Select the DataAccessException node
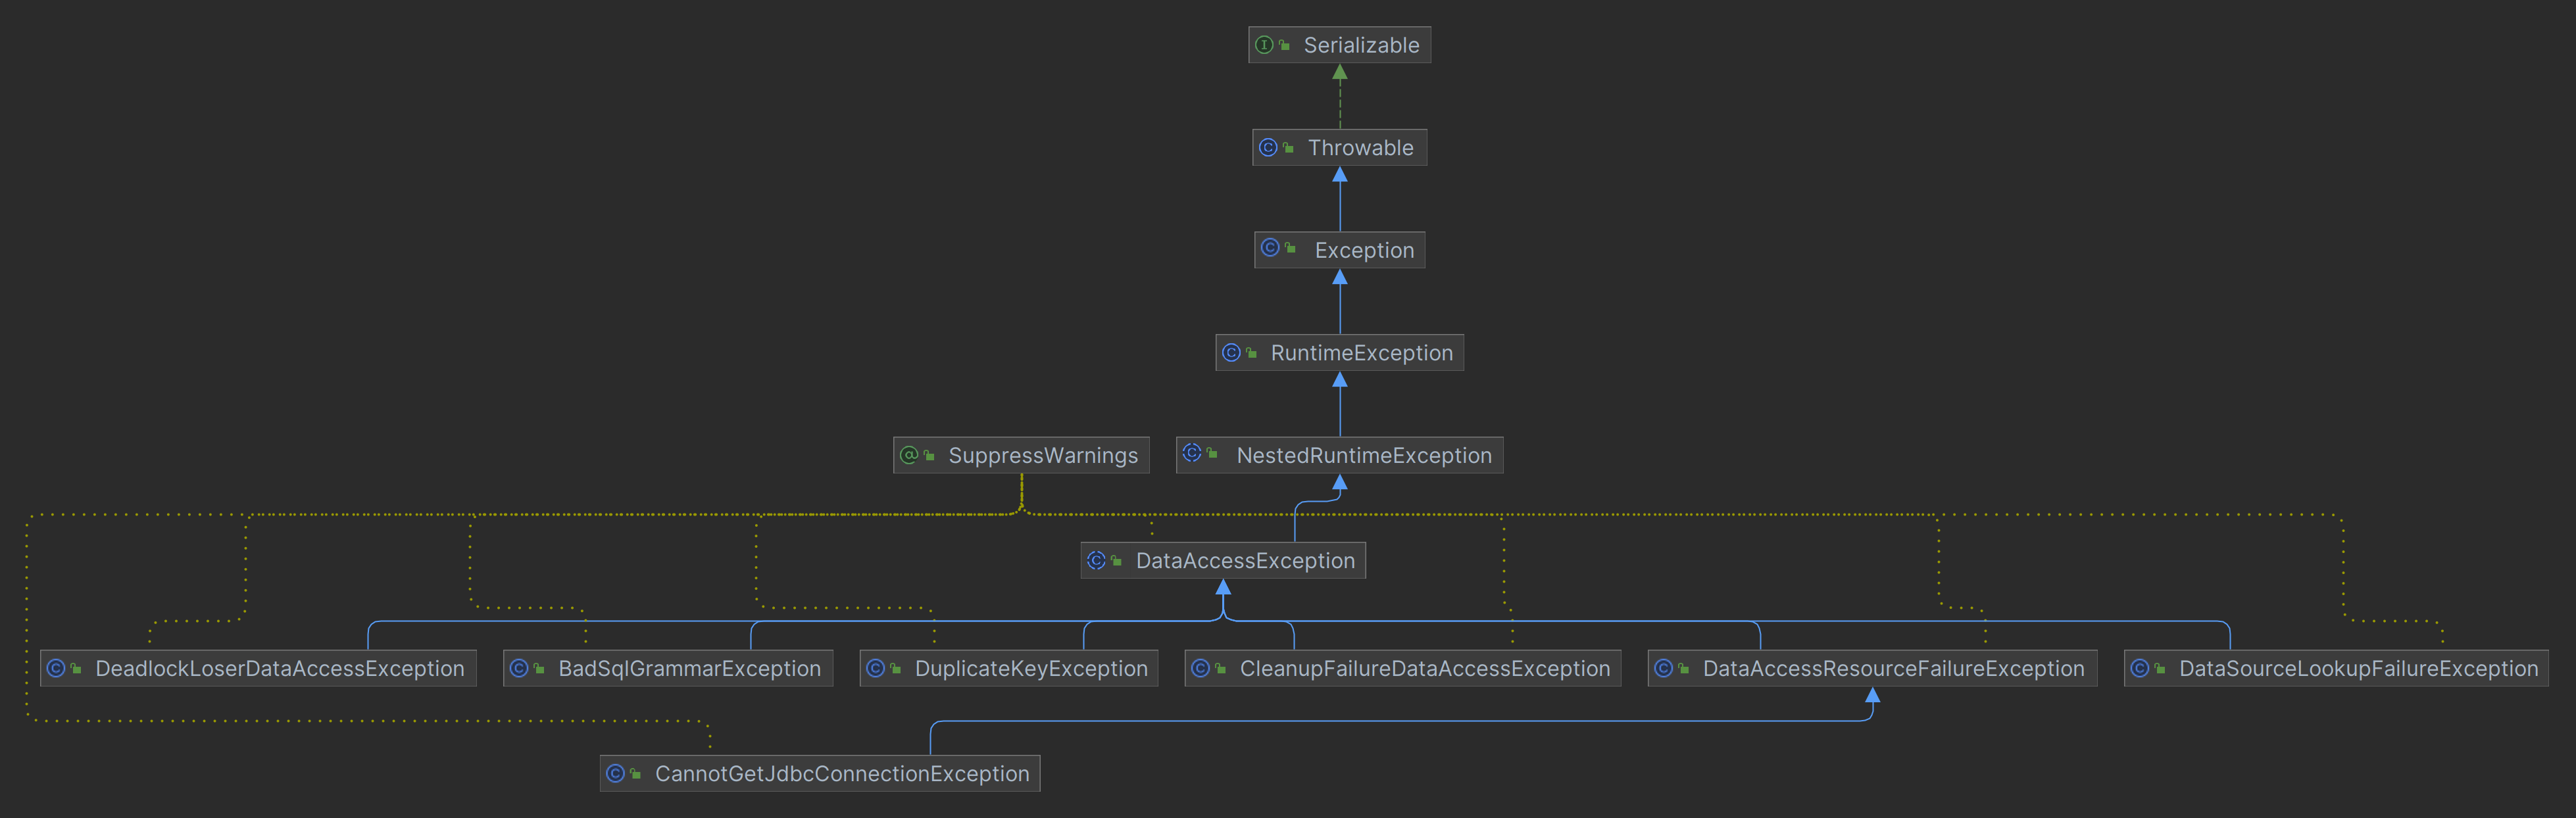 point(1245,561)
